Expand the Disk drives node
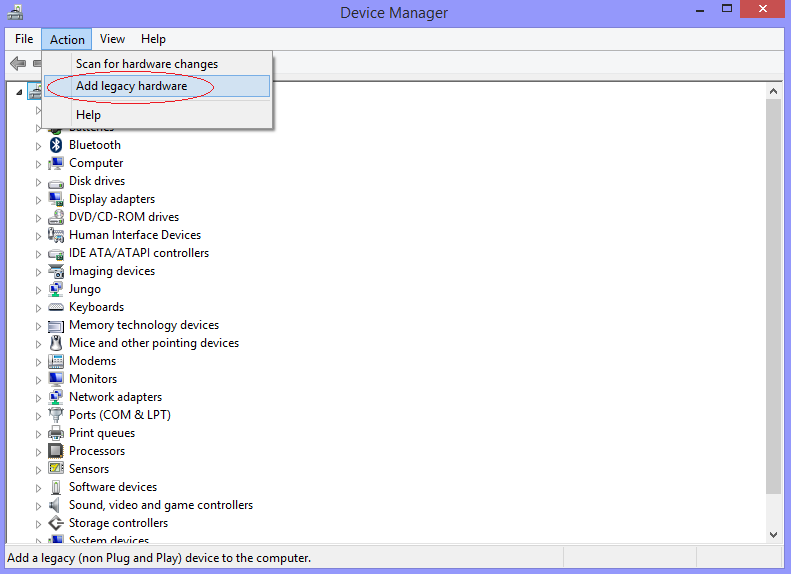Viewport: 791px width, 574px height. [39, 182]
